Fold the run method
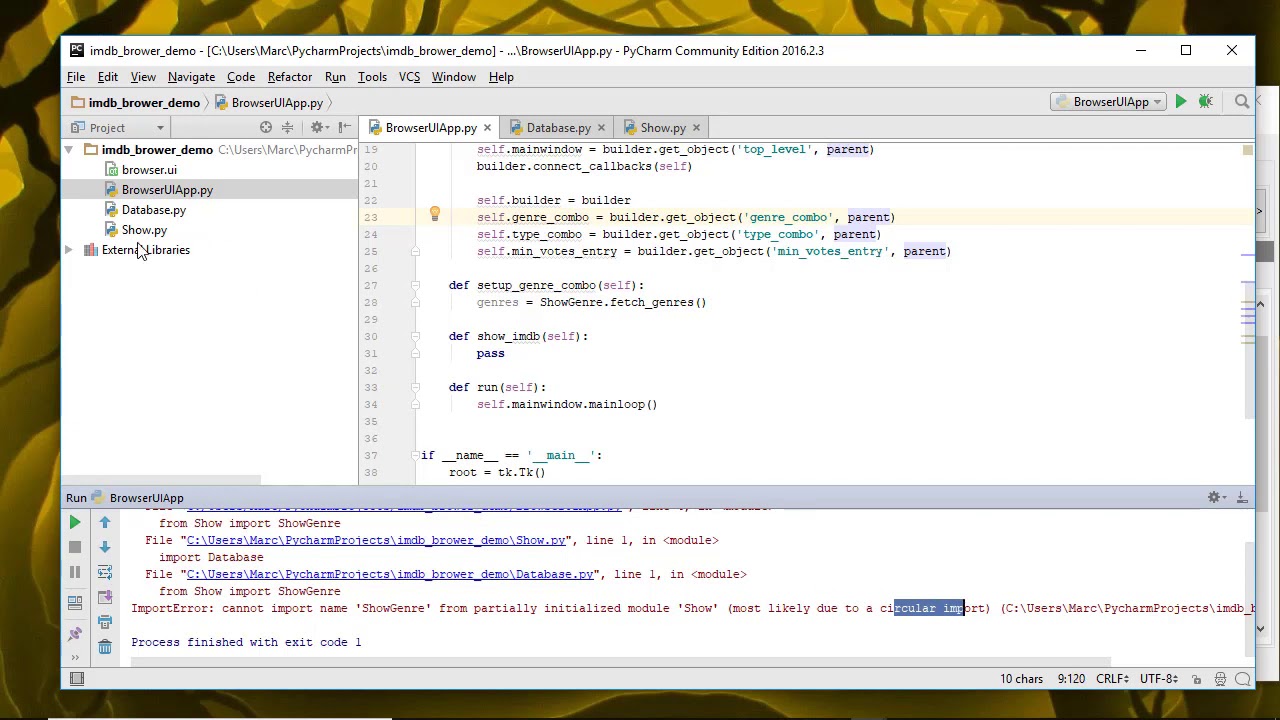Viewport: 1280px width, 720px height. point(416,387)
